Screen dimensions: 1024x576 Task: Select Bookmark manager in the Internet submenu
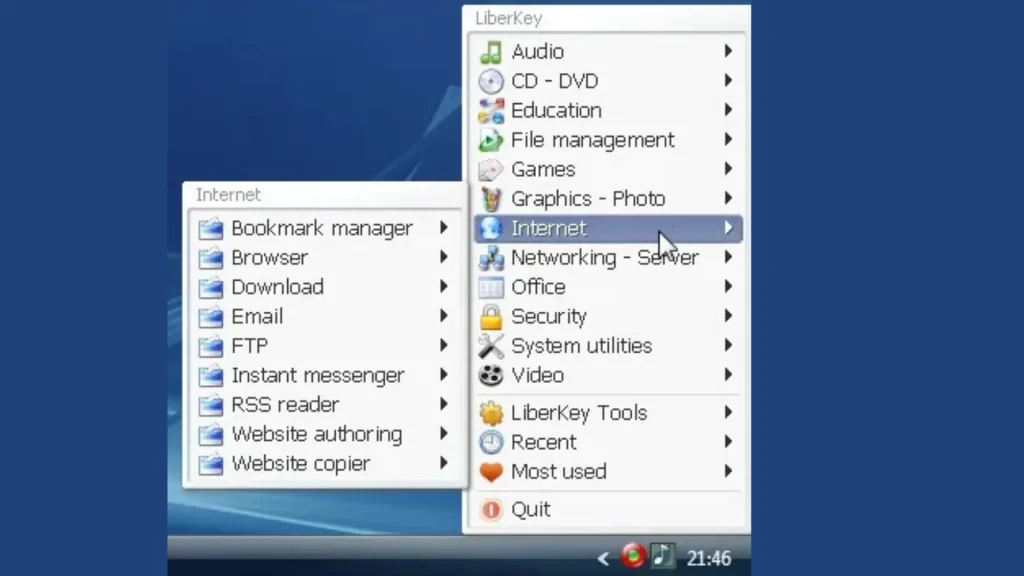click(322, 228)
